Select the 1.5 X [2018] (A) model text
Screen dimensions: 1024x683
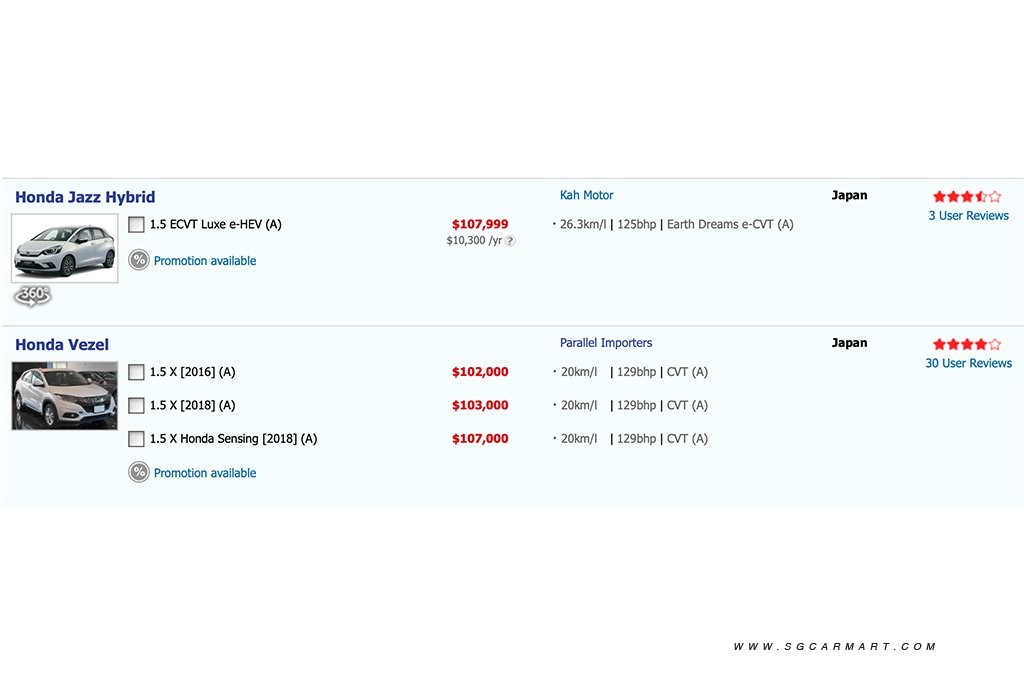point(192,405)
